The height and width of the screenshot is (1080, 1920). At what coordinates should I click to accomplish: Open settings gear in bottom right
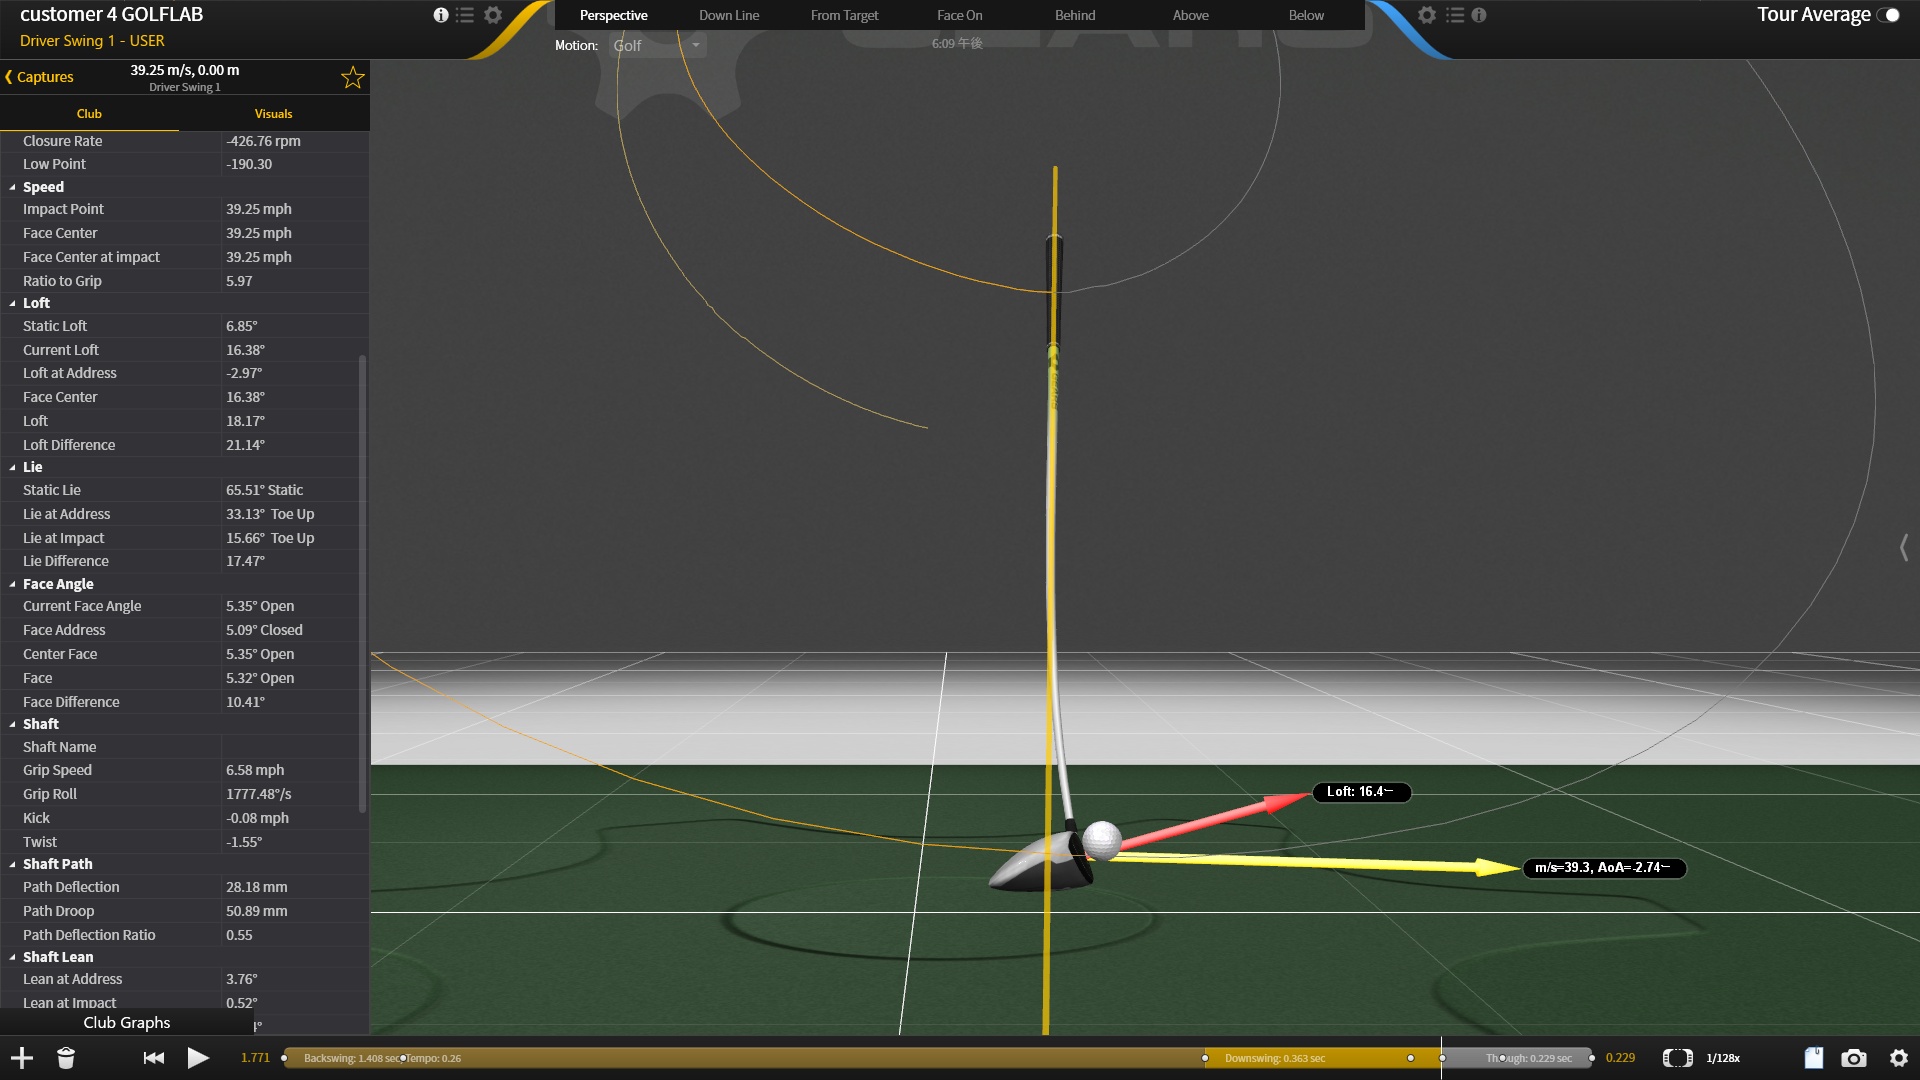tap(1898, 1058)
